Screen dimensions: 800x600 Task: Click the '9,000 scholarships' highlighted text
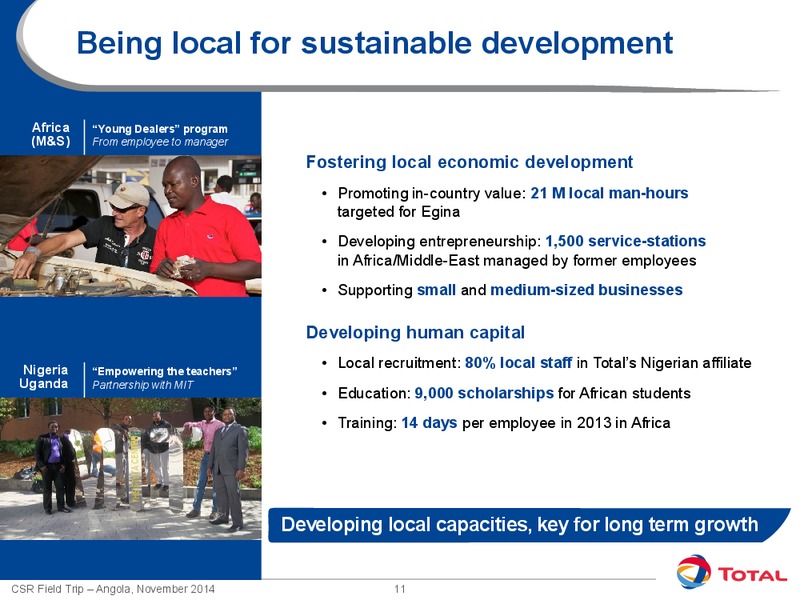484,393
